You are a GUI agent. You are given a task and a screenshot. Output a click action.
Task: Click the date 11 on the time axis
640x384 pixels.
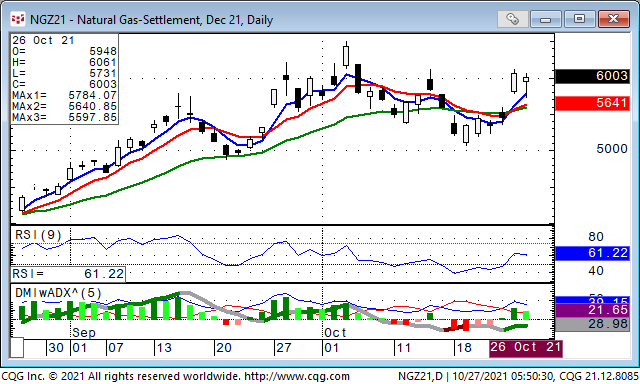point(403,348)
